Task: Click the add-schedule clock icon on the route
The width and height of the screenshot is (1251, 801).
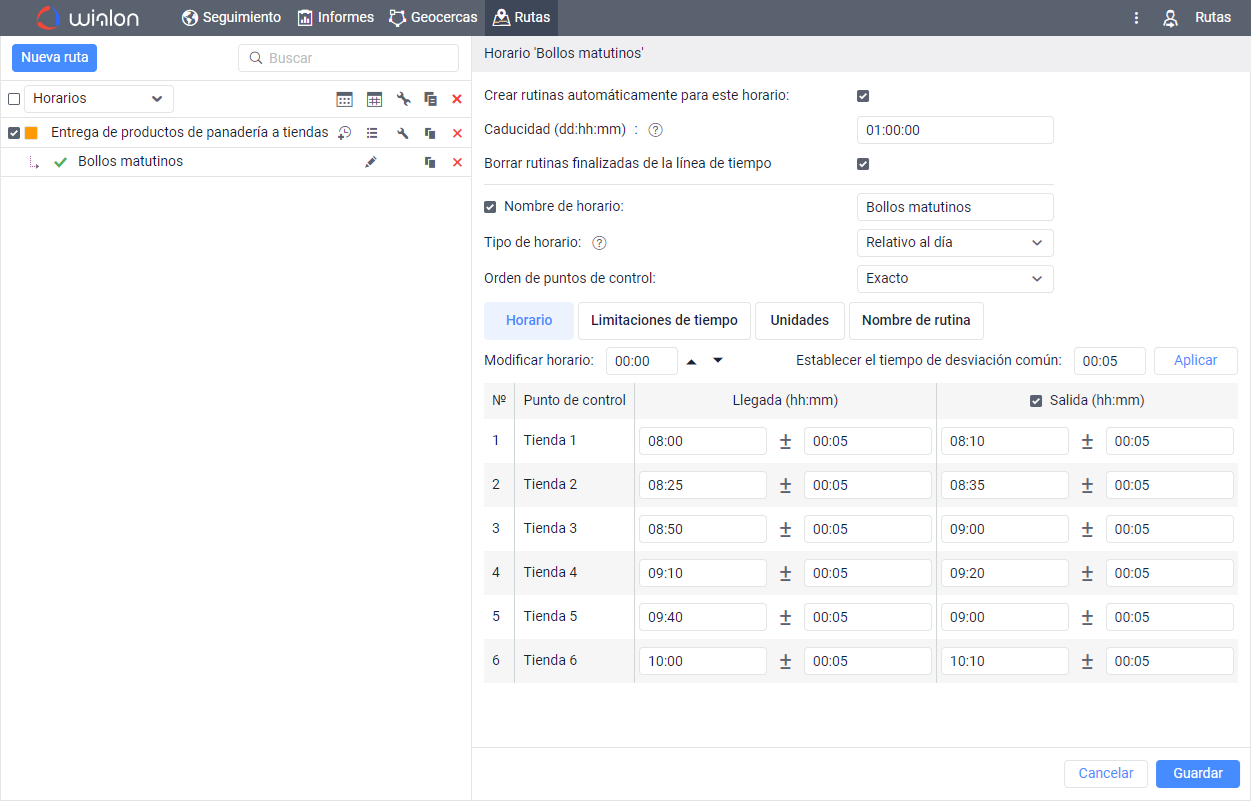Action: click(344, 133)
